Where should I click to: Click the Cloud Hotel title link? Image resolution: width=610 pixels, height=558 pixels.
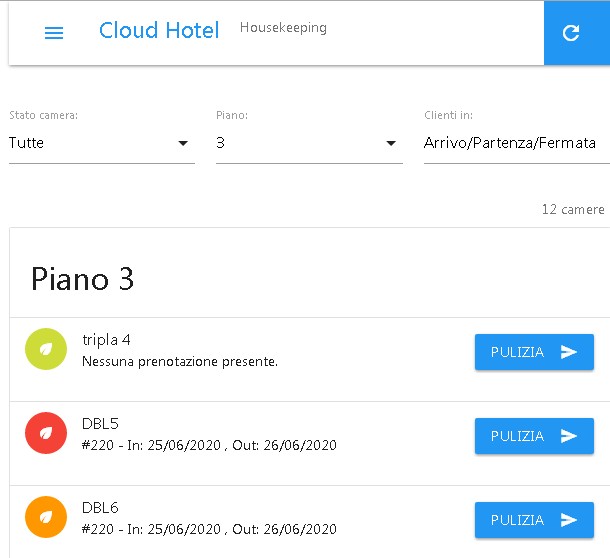pyautogui.click(x=159, y=30)
